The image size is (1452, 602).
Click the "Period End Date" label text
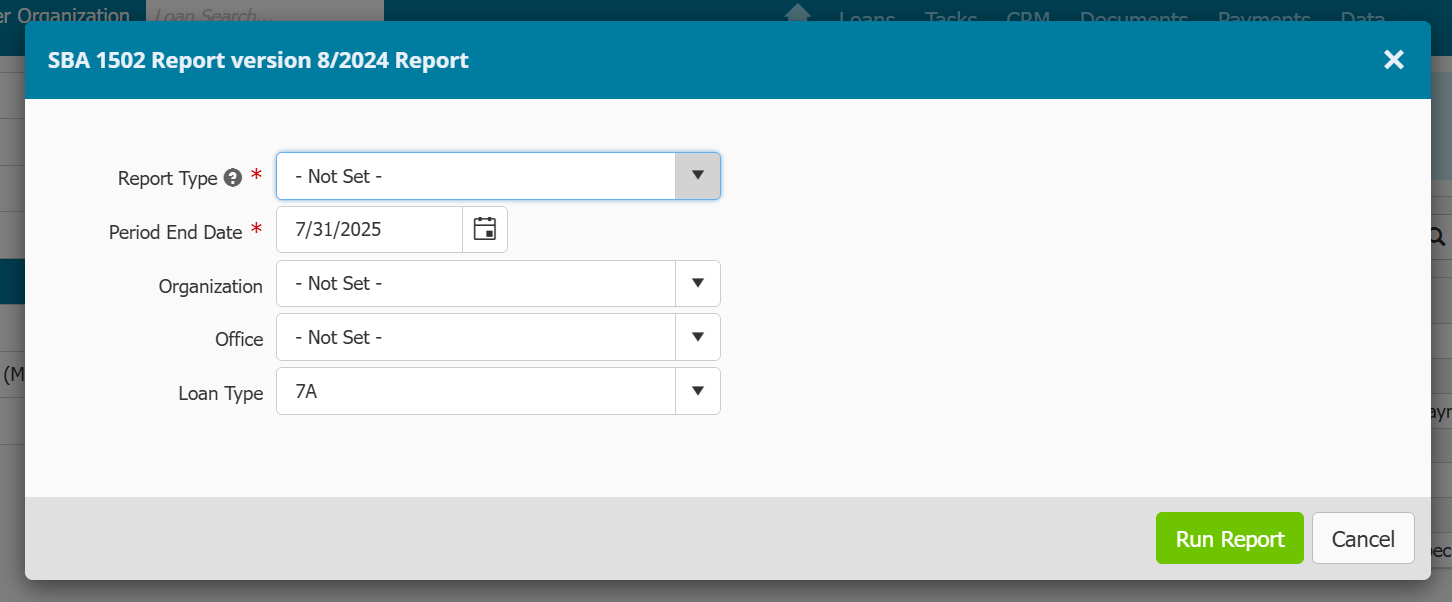coord(176,232)
